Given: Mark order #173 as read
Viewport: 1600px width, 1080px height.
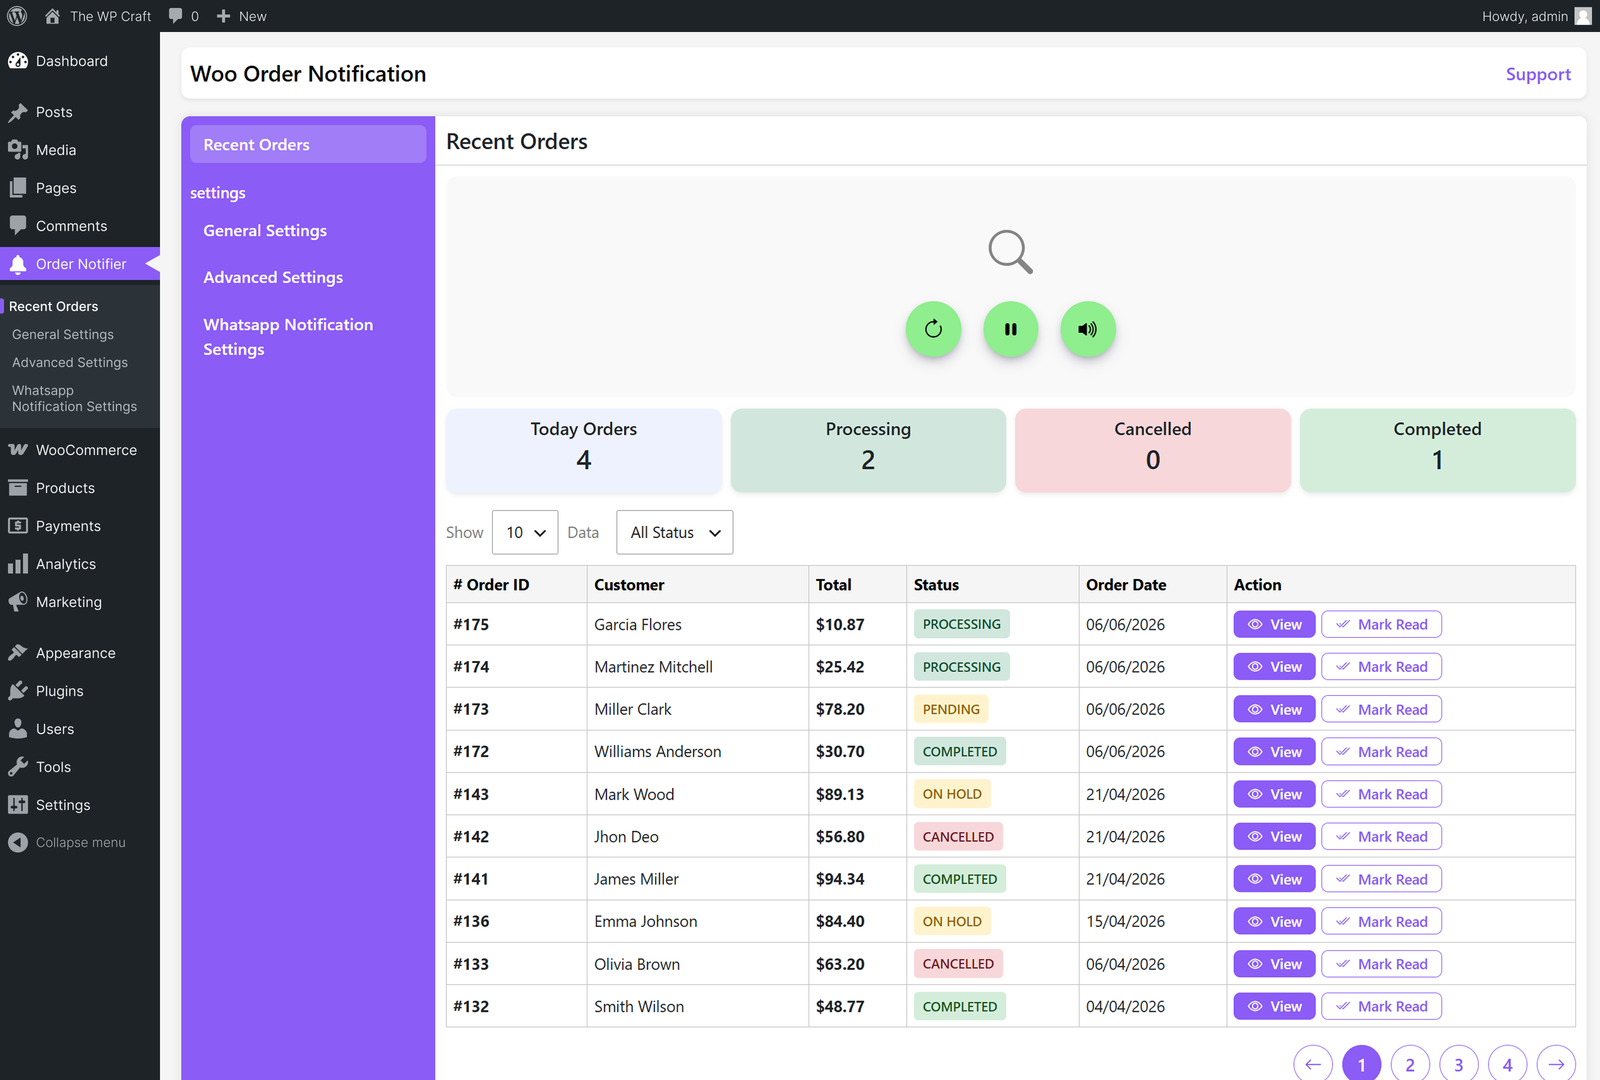Looking at the screenshot, I should (x=1381, y=709).
